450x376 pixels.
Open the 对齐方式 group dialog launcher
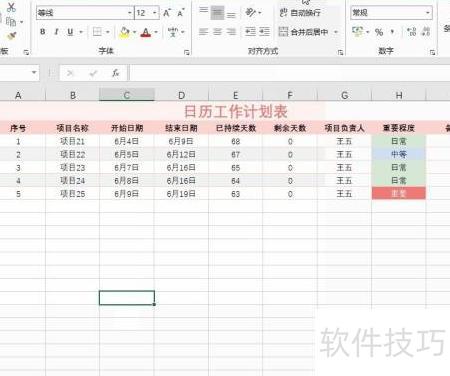(x=340, y=52)
